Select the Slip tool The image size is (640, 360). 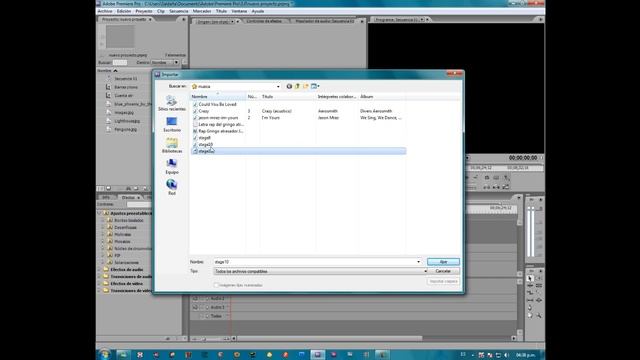click(x=530, y=300)
